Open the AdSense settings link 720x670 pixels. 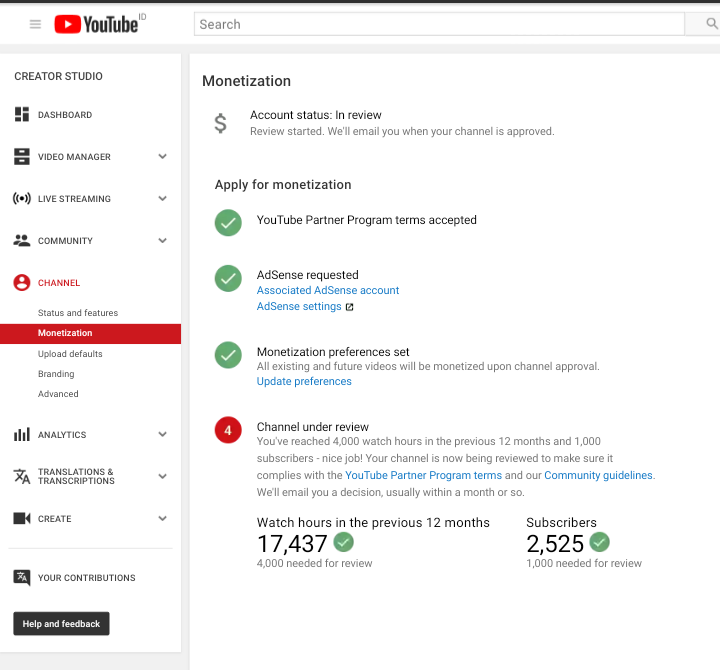pos(299,306)
